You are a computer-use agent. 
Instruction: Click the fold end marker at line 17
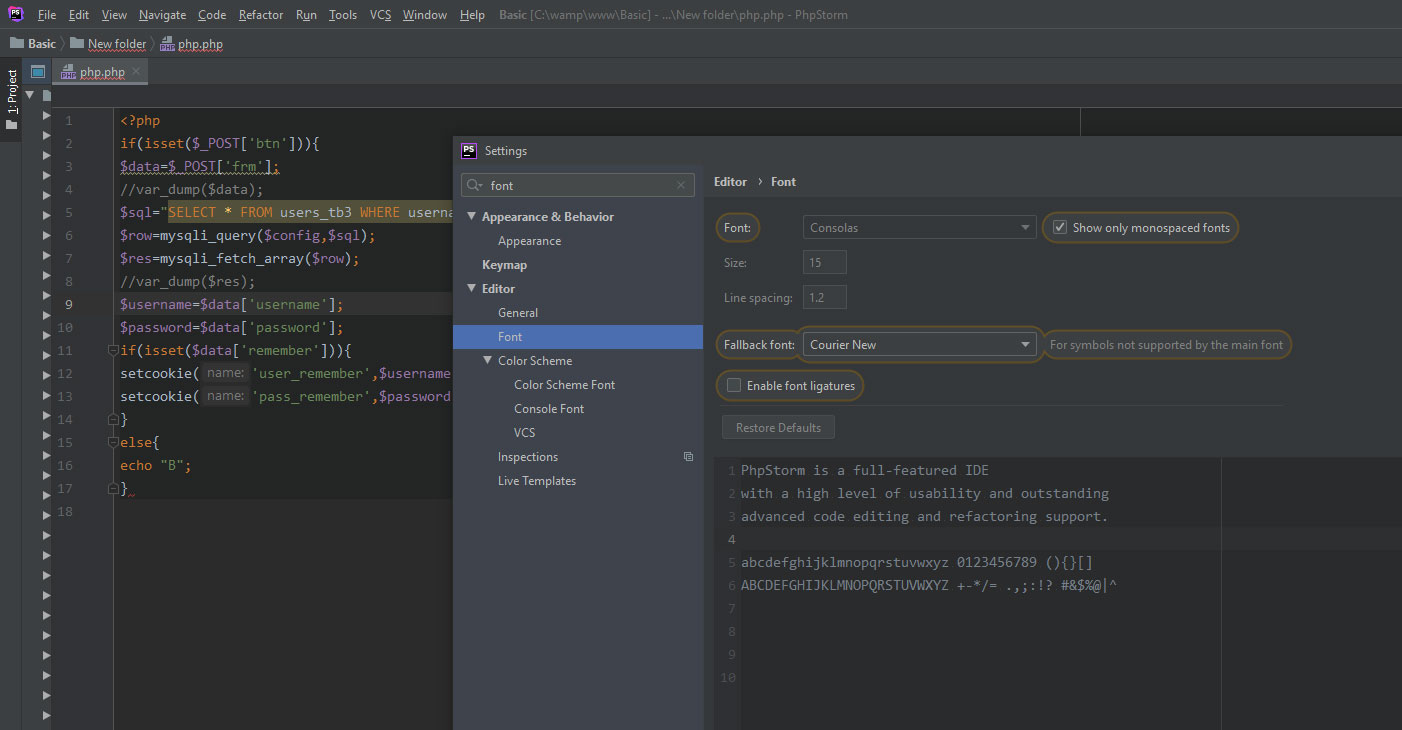click(112, 488)
